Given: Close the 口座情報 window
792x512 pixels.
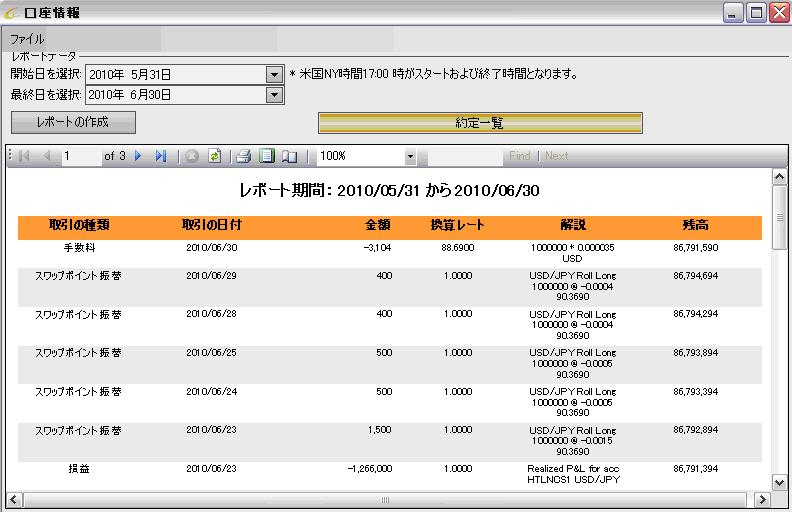Looking at the screenshot, I should [x=779, y=13].
